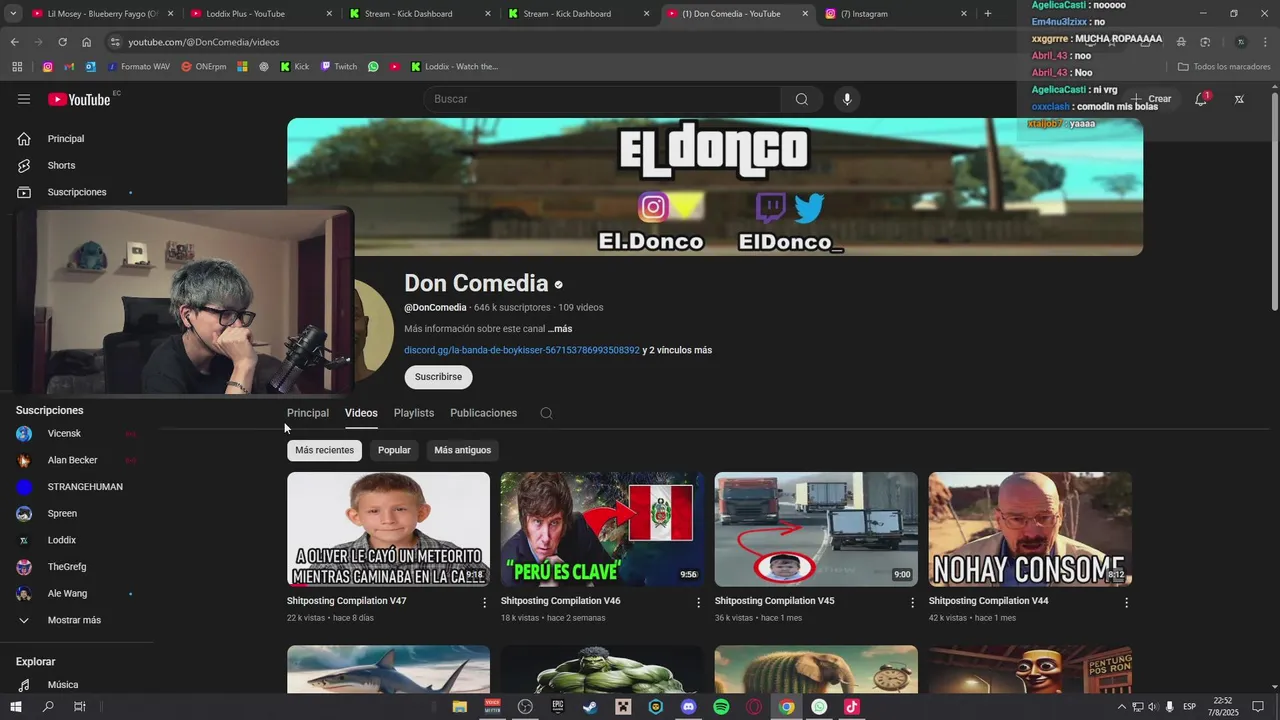Viewport: 1280px width, 720px height.
Task: Select the Videos channel tab
Action: tap(361, 413)
